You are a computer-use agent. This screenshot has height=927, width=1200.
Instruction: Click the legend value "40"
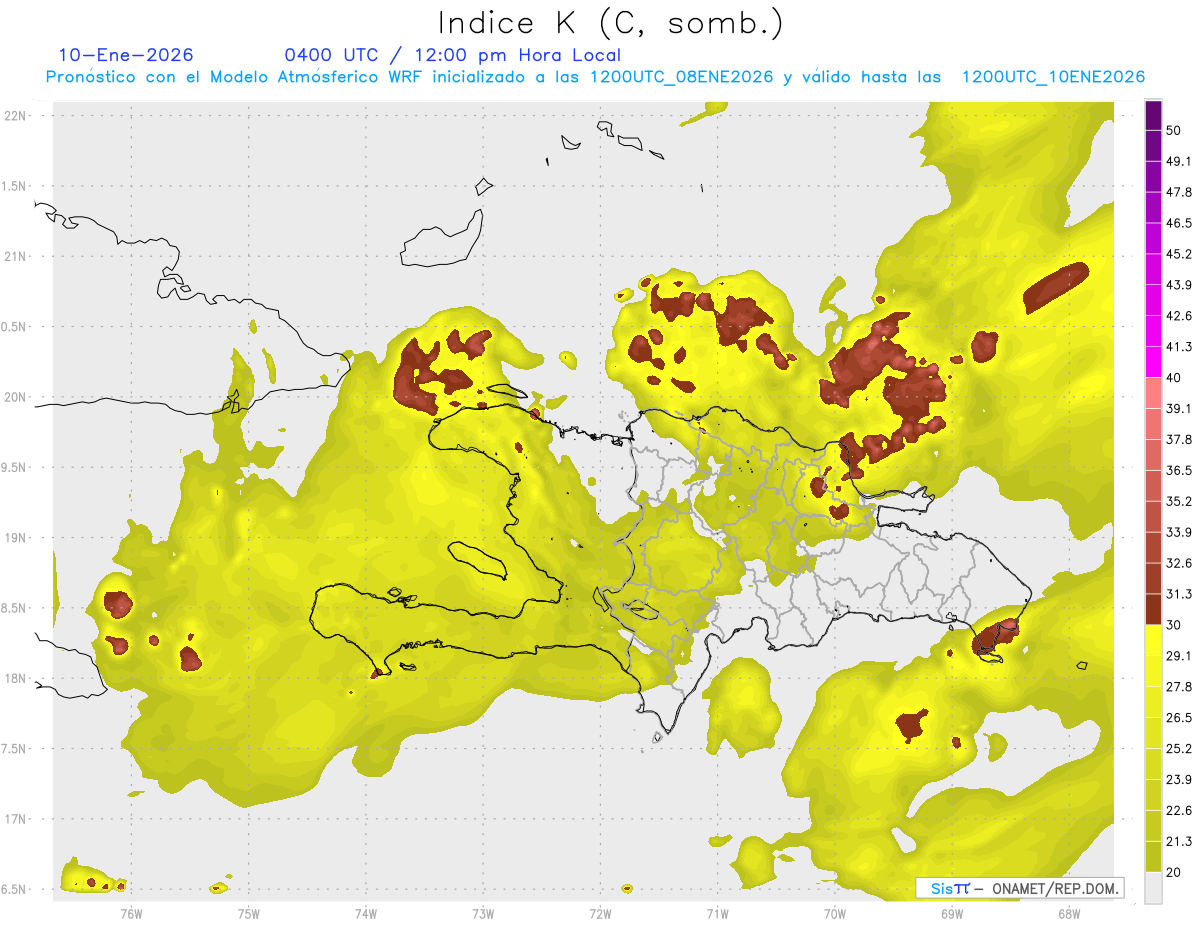(1174, 378)
